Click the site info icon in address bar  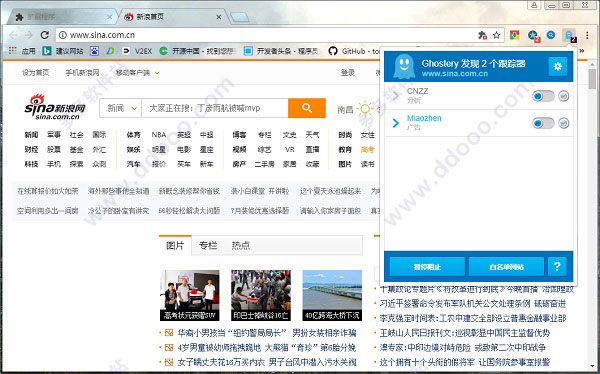pos(63,35)
